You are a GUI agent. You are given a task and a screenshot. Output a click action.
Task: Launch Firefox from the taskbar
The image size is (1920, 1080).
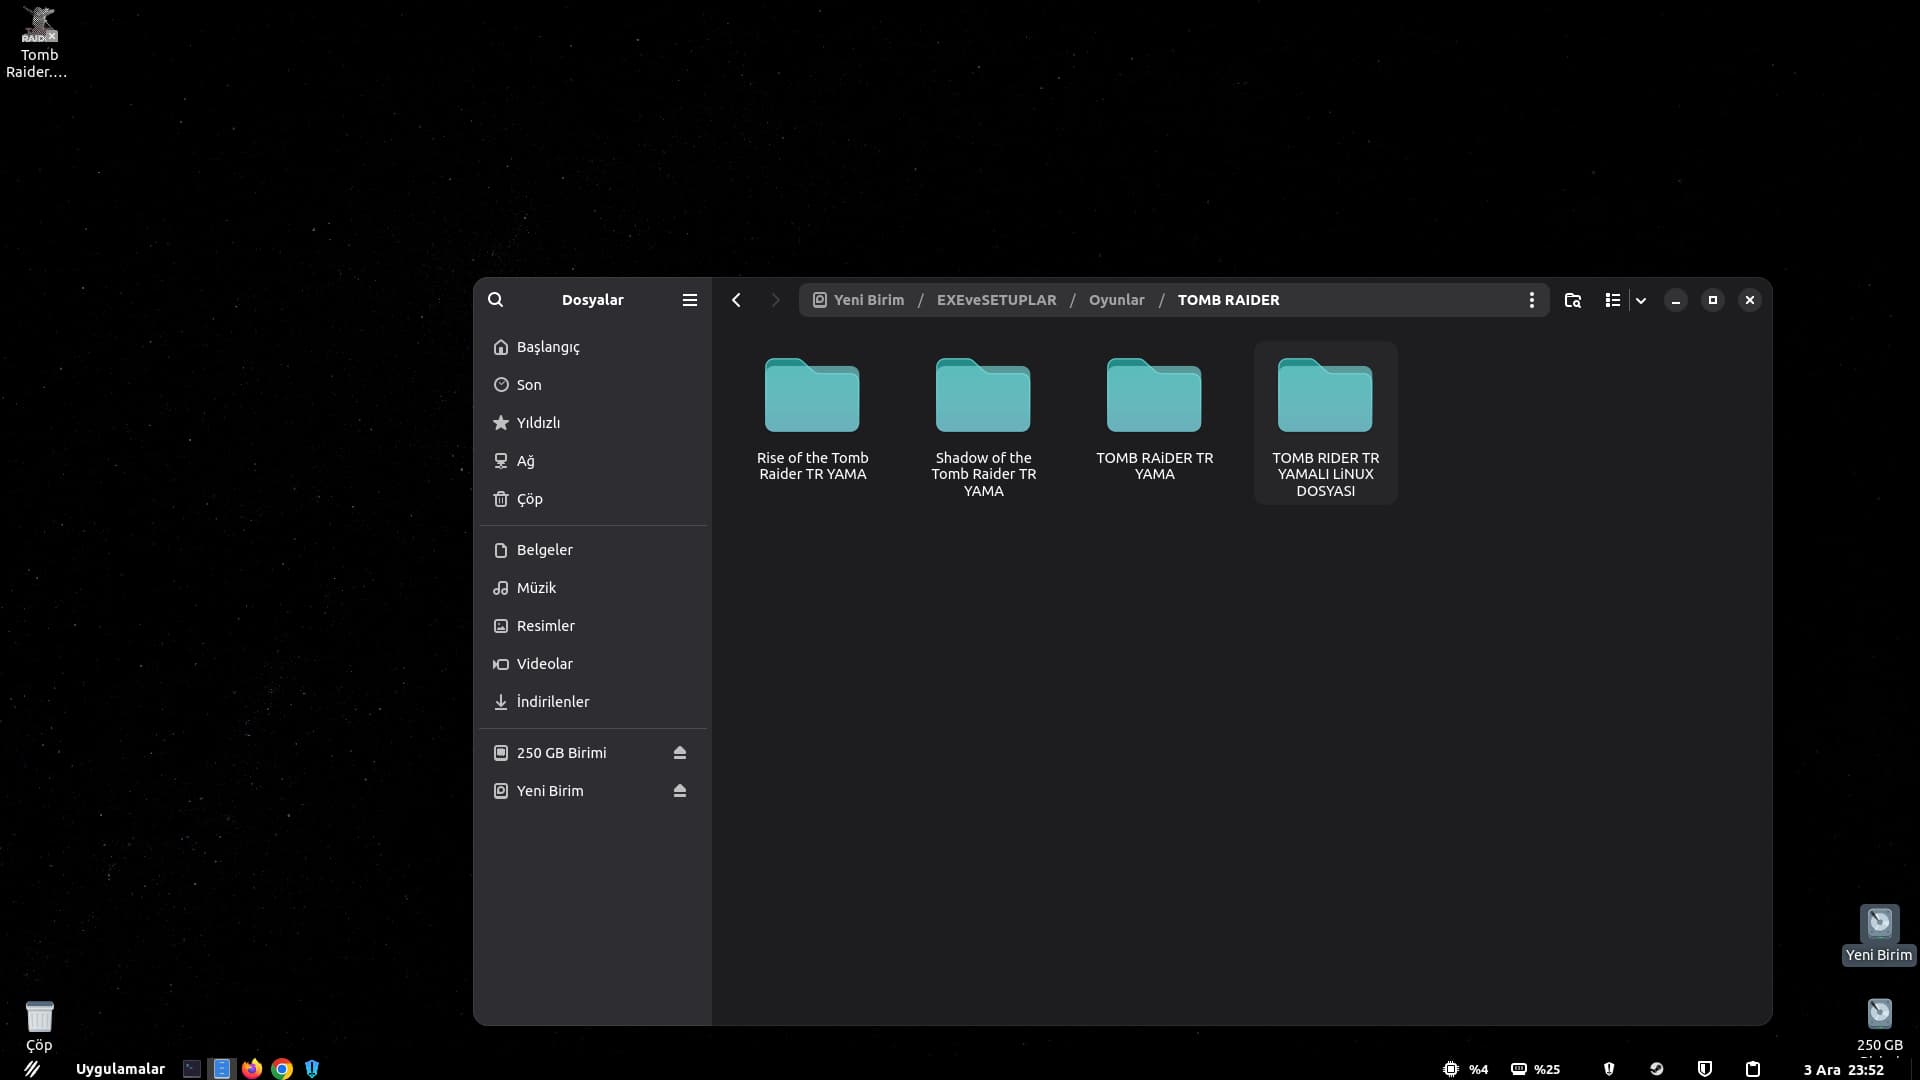[252, 1069]
